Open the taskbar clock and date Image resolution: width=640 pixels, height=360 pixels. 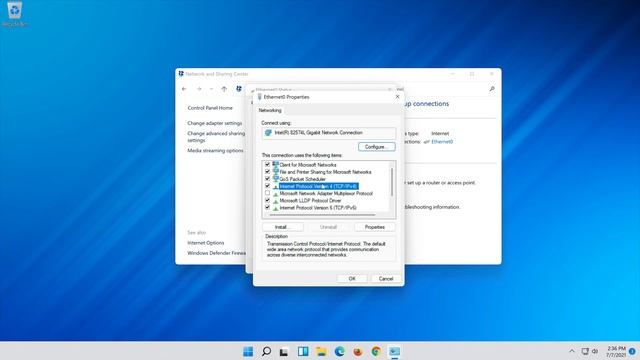616,351
